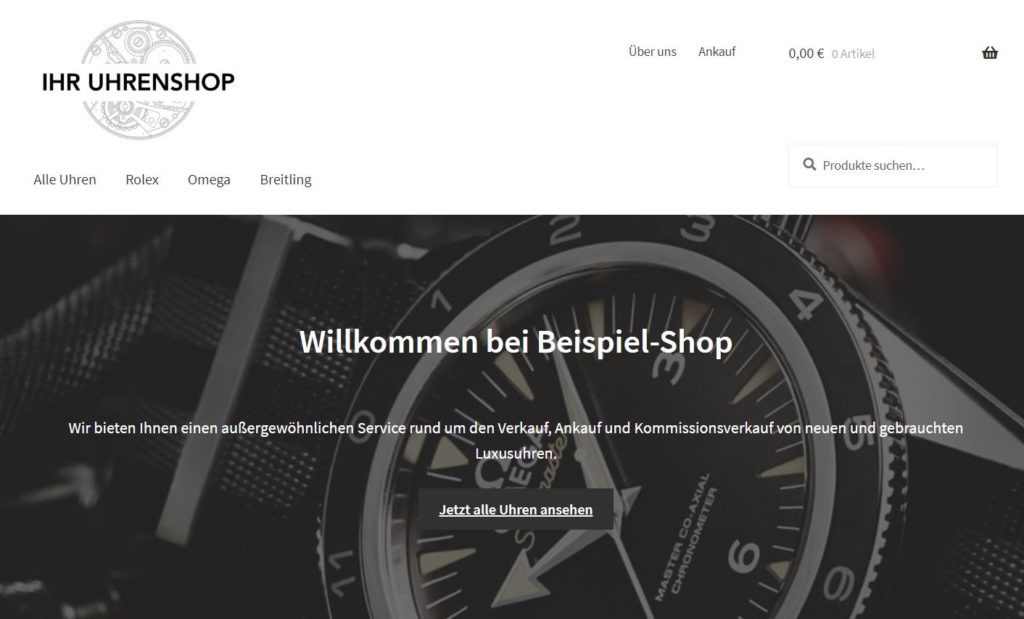Image resolution: width=1024 pixels, height=619 pixels.
Task: Click the Willkommen bei Beispiel-Shop heading
Action: click(x=516, y=341)
